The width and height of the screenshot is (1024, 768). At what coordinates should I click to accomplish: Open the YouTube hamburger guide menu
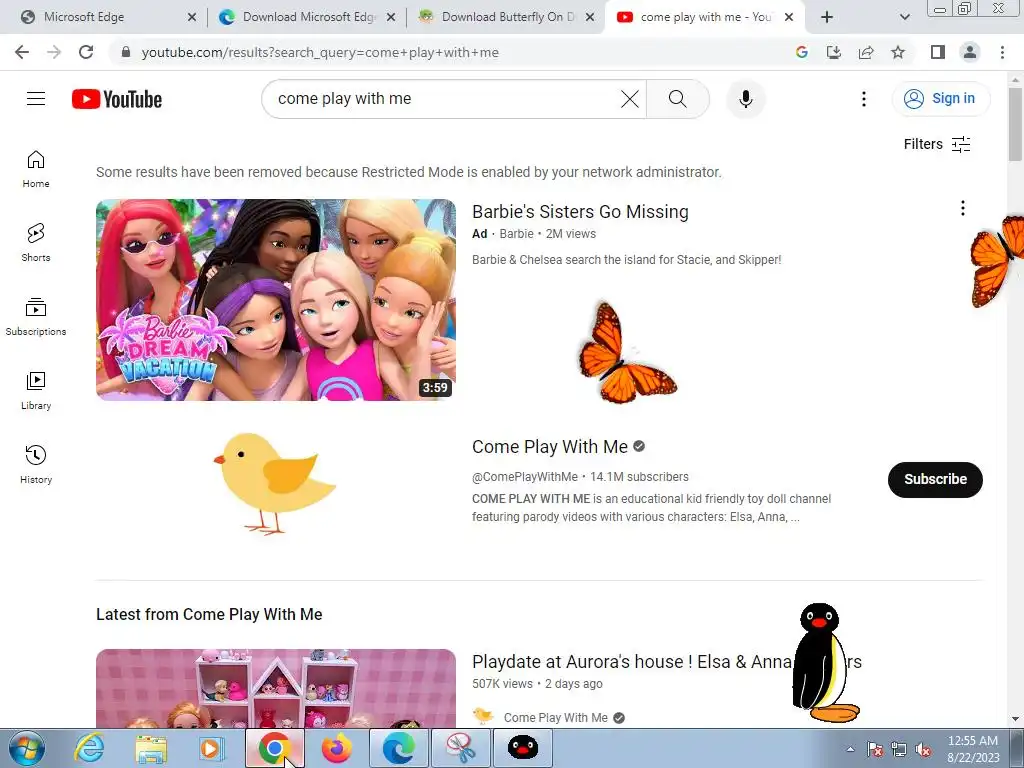(36, 99)
